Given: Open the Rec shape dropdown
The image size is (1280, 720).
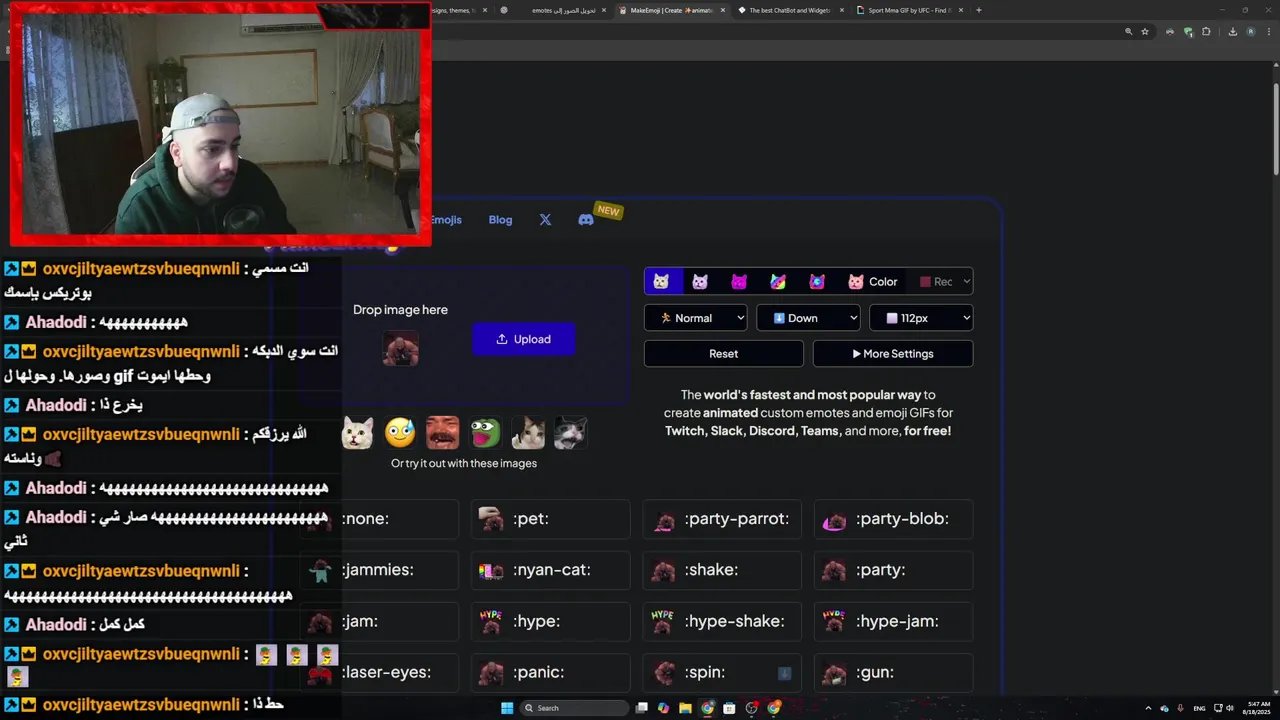Looking at the screenshot, I should (944, 282).
